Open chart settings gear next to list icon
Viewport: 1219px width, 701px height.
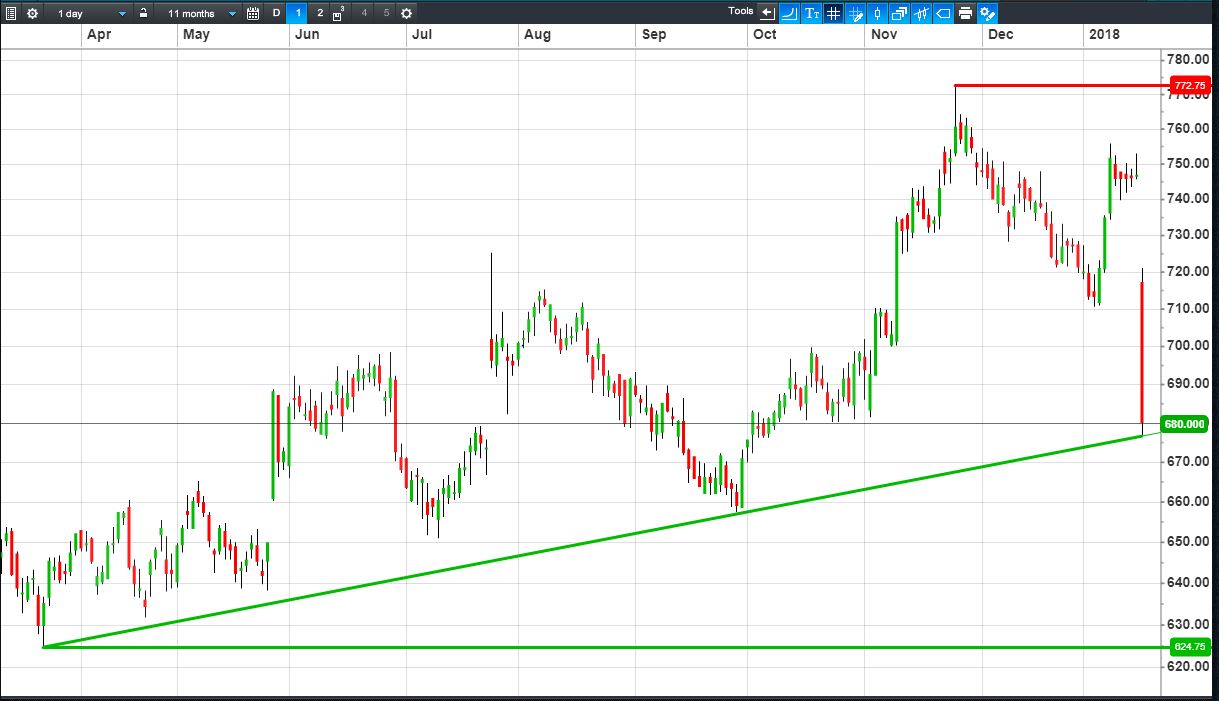32,13
